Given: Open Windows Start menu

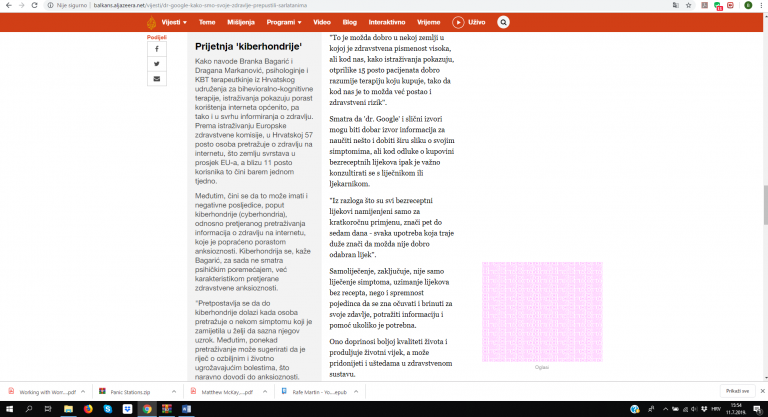Looking at the screenshot, I should coord(8,409).
